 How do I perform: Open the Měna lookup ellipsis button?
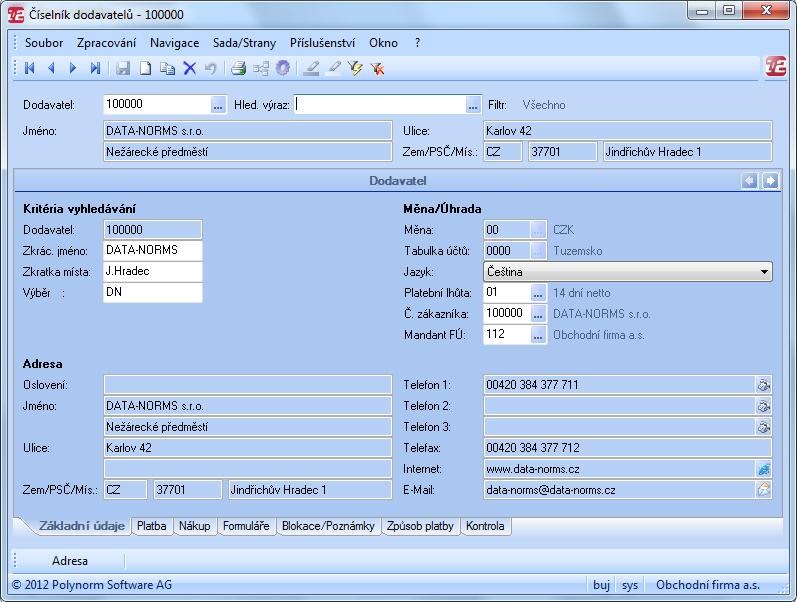click(538, 230)
